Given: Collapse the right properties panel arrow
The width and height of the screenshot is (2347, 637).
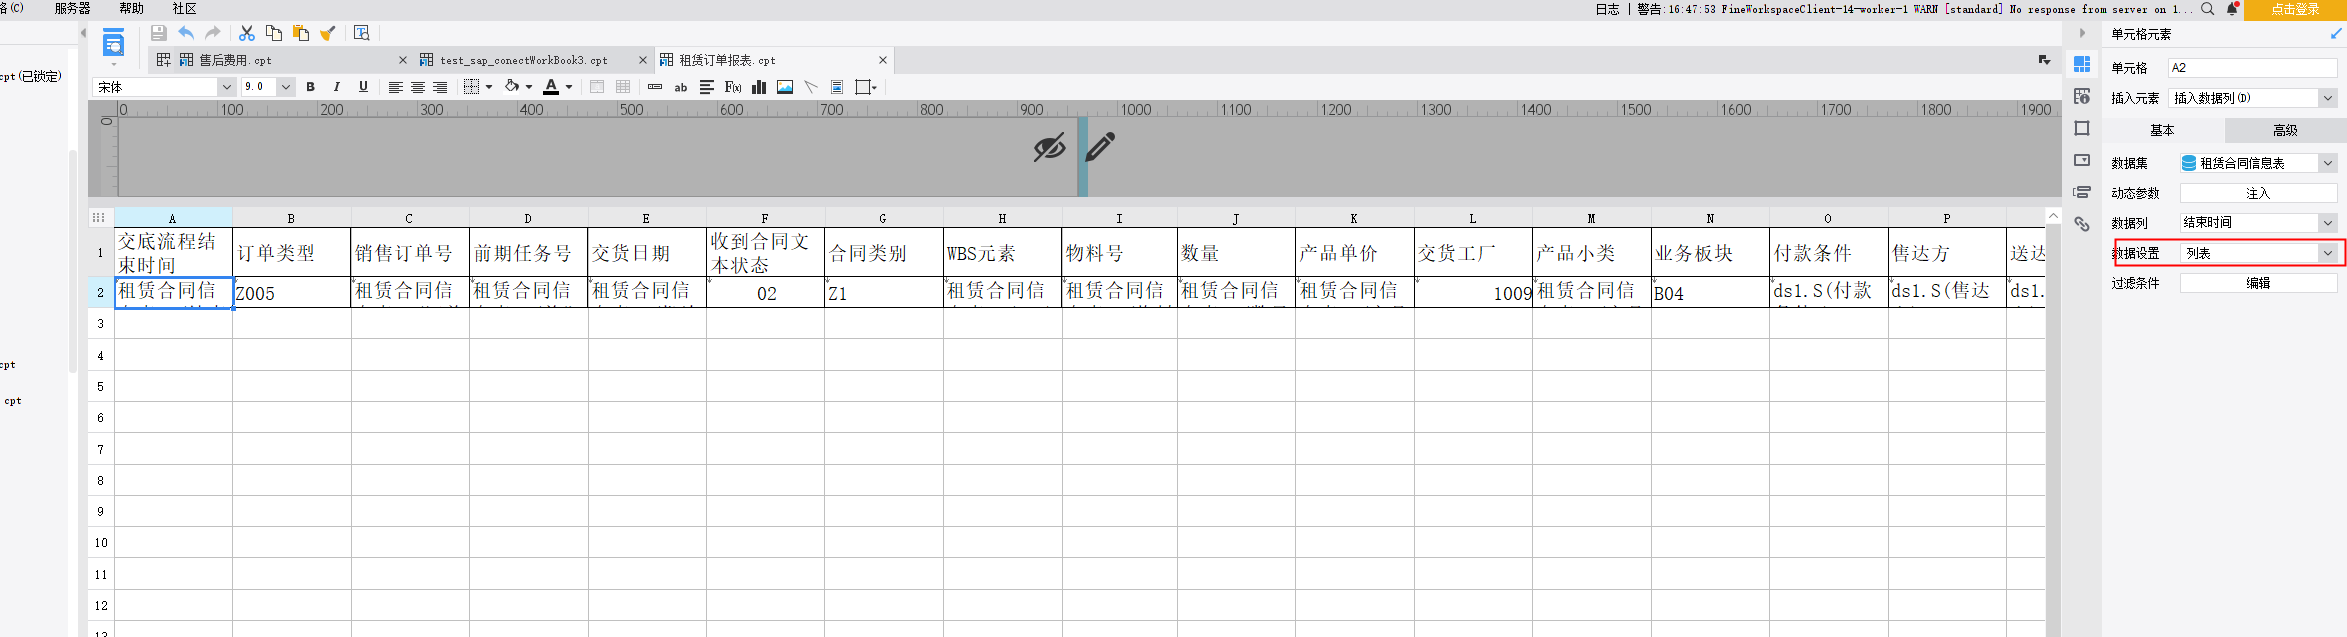Looking at the screenshot, I should 2082,33.
